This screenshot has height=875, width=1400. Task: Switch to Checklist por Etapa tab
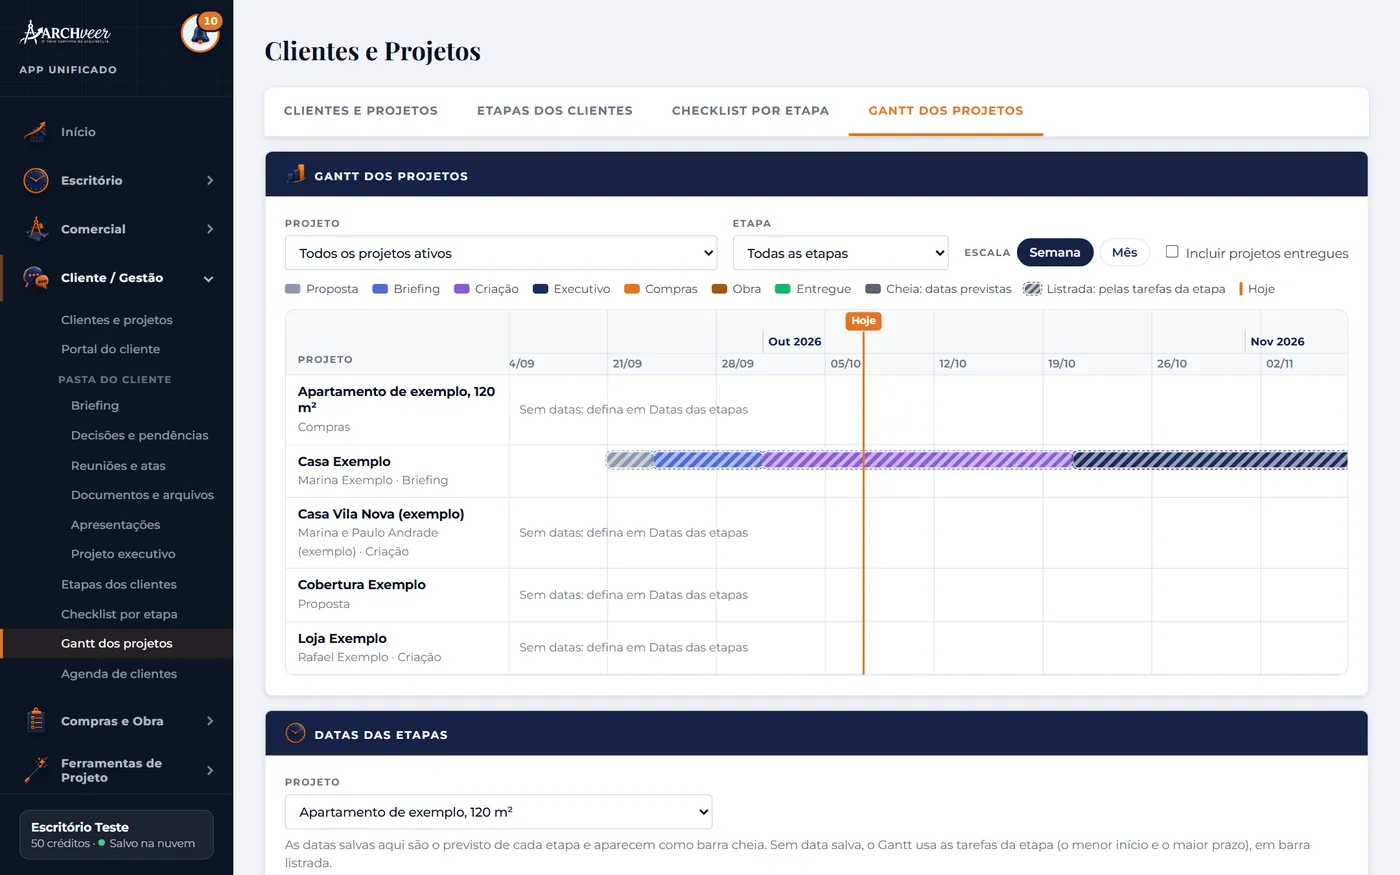751,111
